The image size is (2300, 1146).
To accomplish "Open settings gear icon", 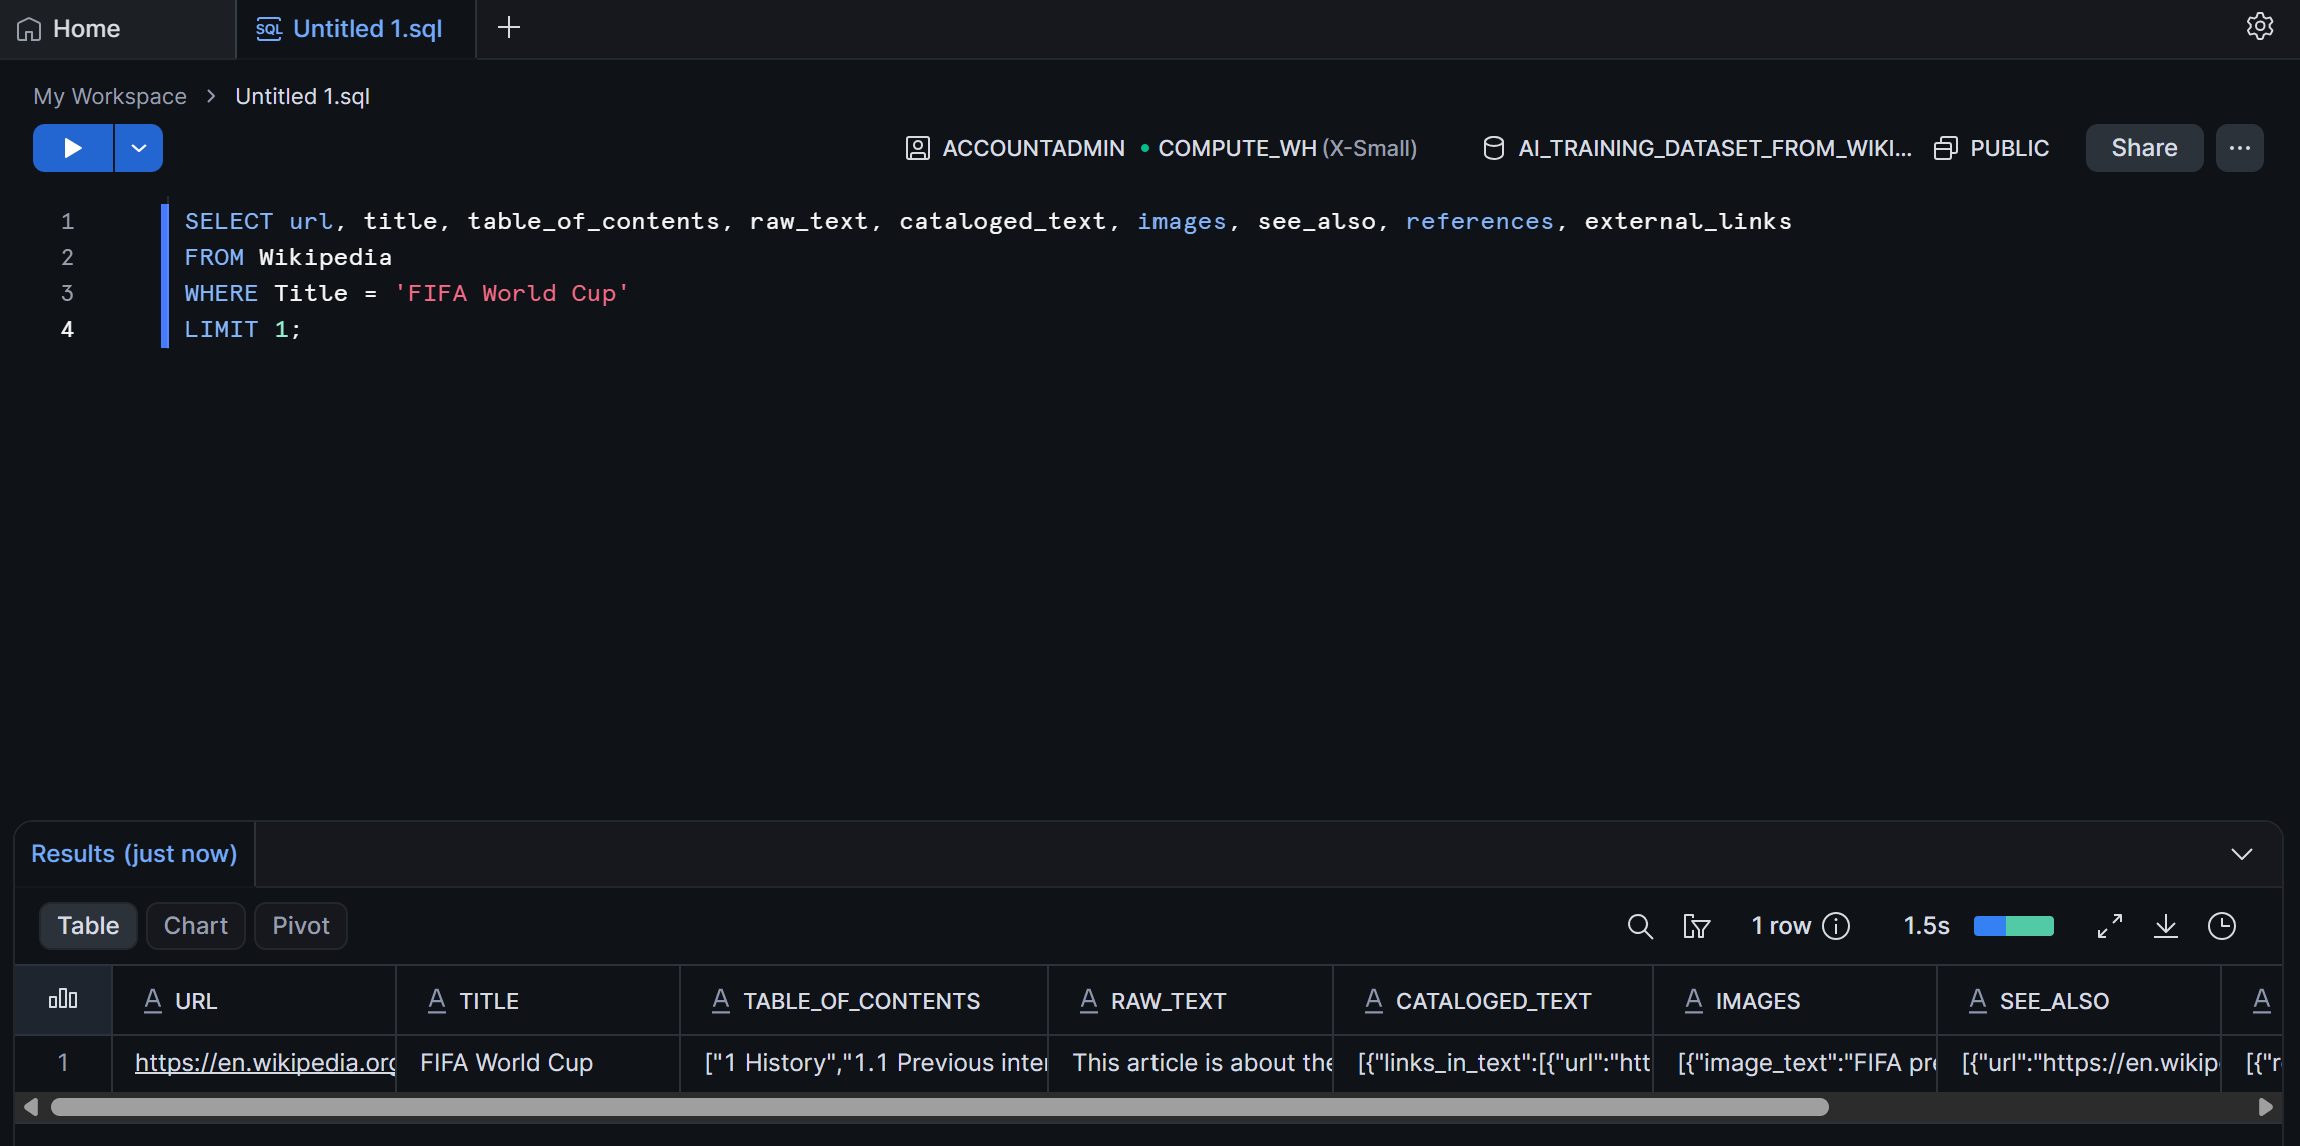I will tap(2260, 27).
